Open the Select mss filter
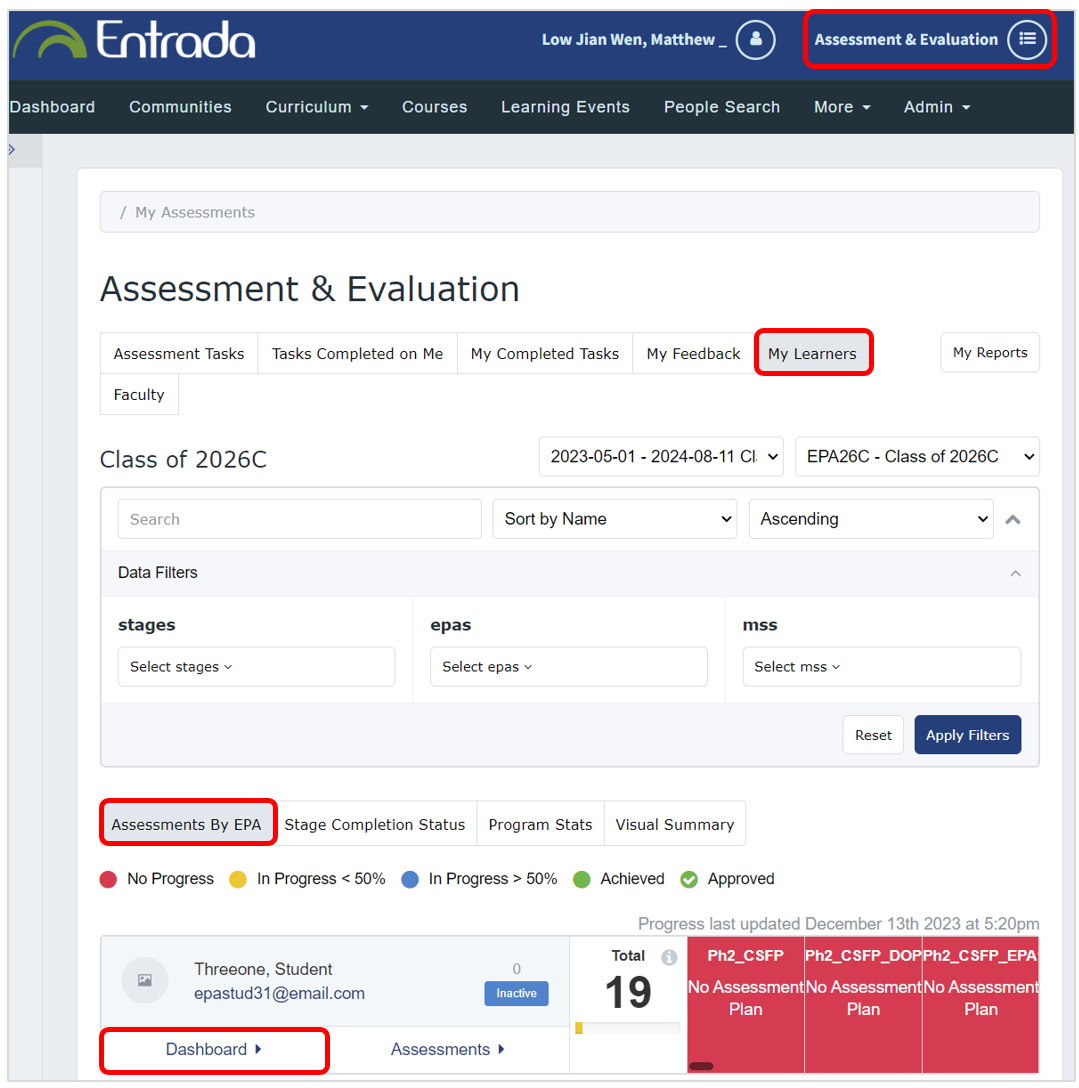1079x1088 pixels. pos(881,667)
